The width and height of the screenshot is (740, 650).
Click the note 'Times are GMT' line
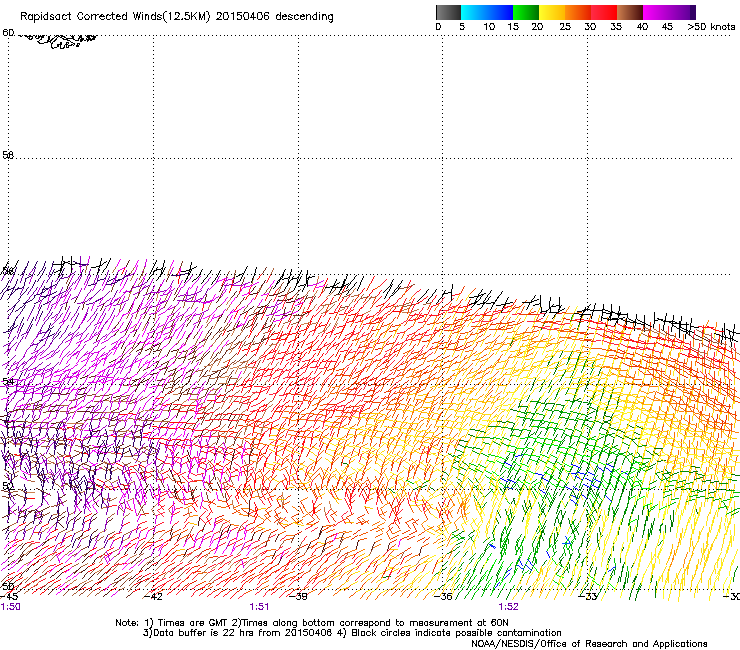tap(312, 623)
